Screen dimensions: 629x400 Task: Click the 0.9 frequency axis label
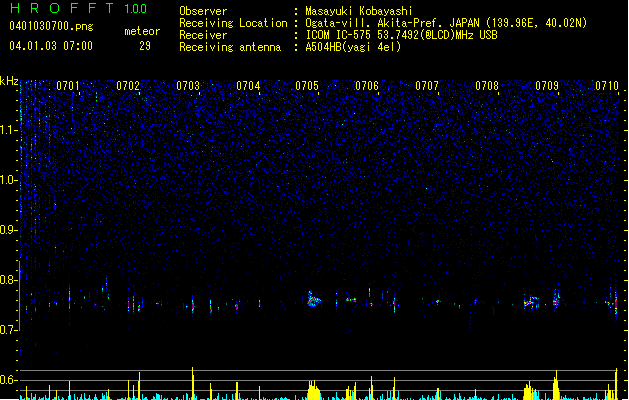tap(8, 230)
